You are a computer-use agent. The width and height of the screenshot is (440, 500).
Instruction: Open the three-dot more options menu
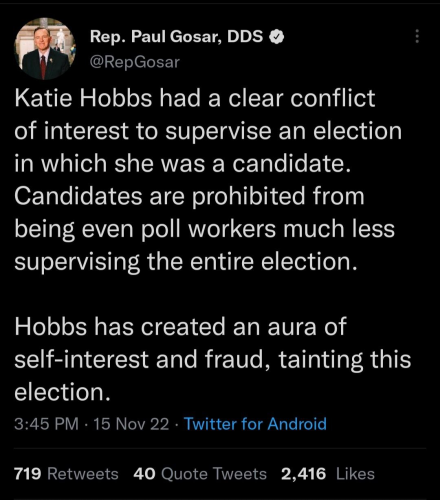[417, 36]
